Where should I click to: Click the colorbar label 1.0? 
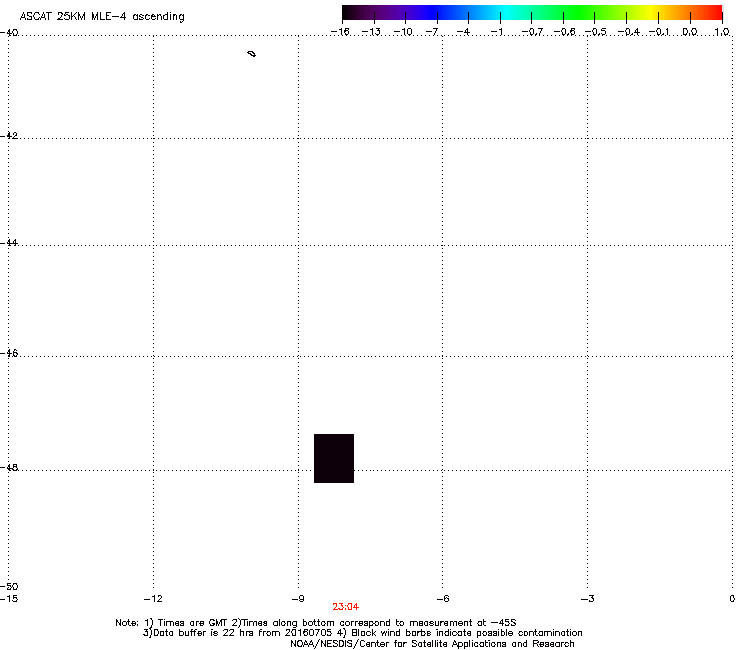click(722, 32)
